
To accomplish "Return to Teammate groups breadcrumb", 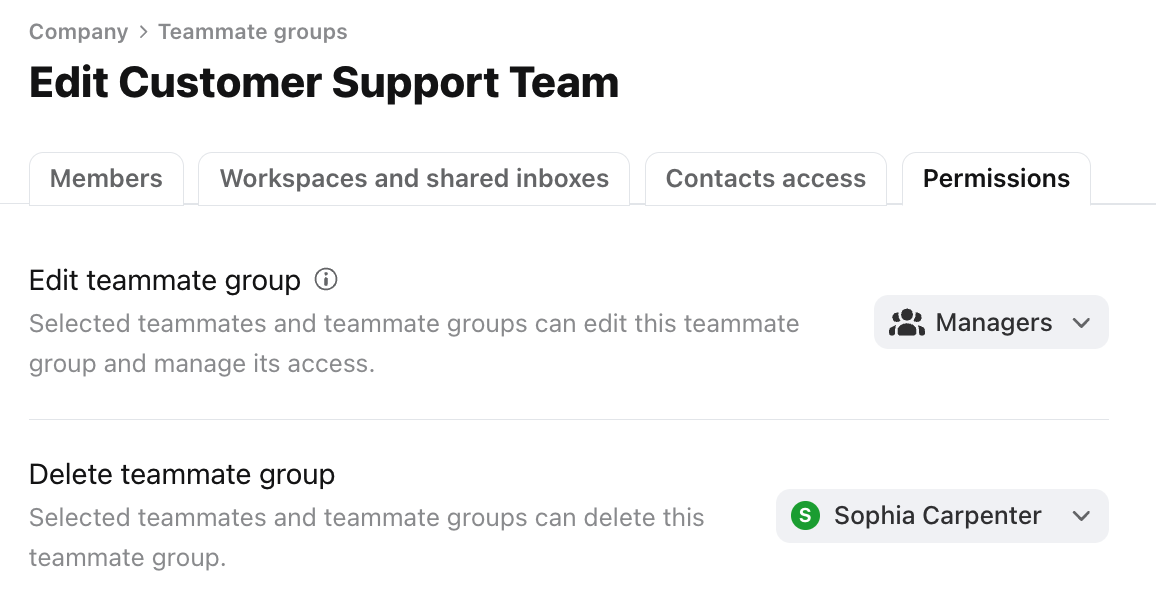I will tap(252, 32).
